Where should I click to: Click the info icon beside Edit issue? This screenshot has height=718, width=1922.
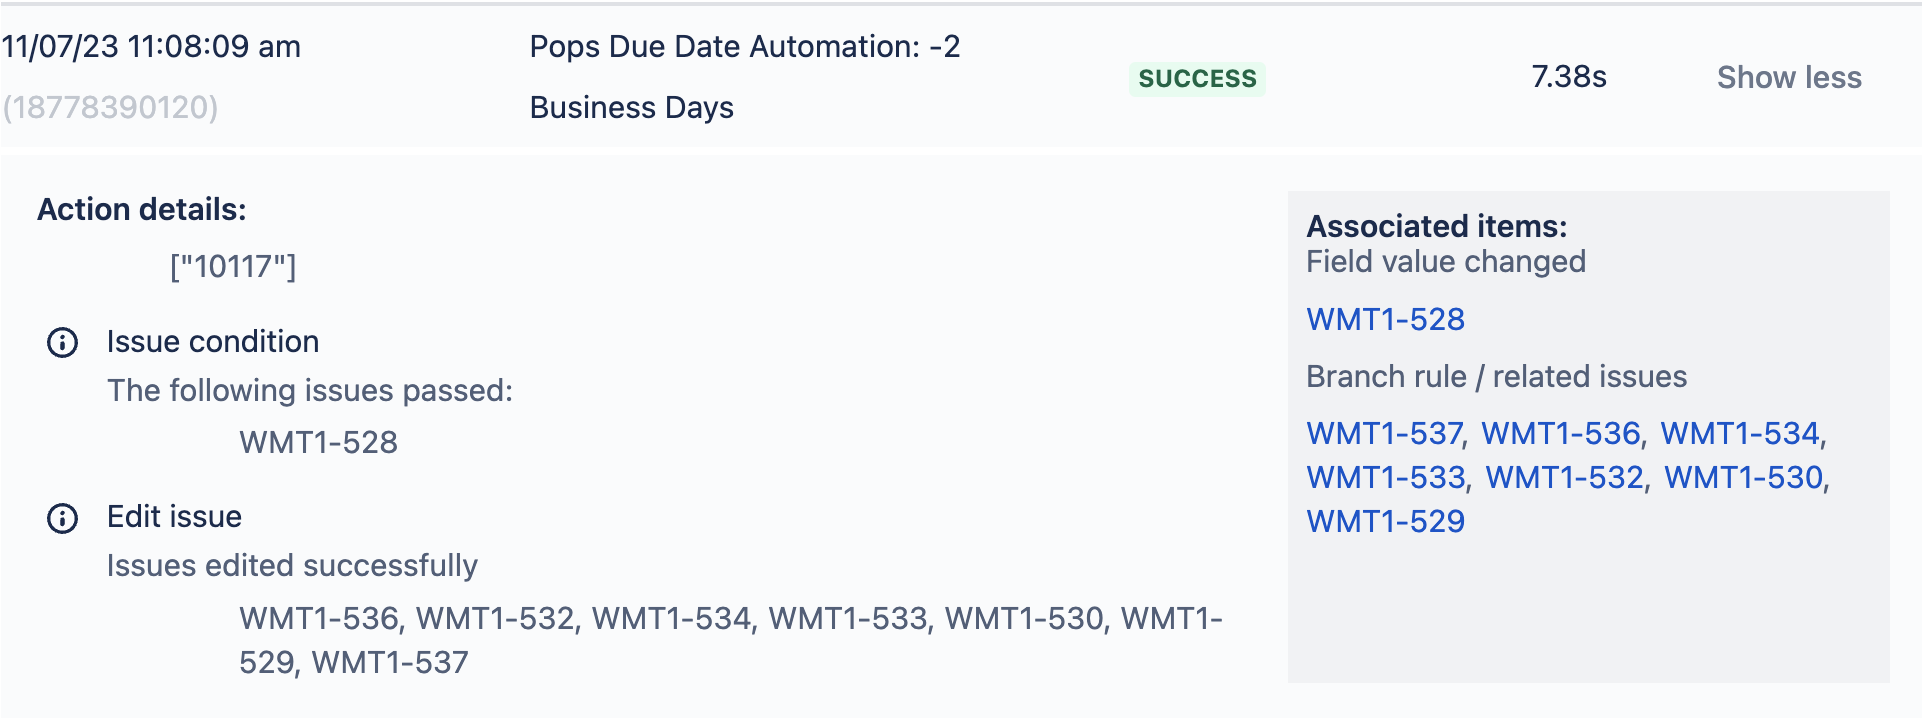(62, 518)
